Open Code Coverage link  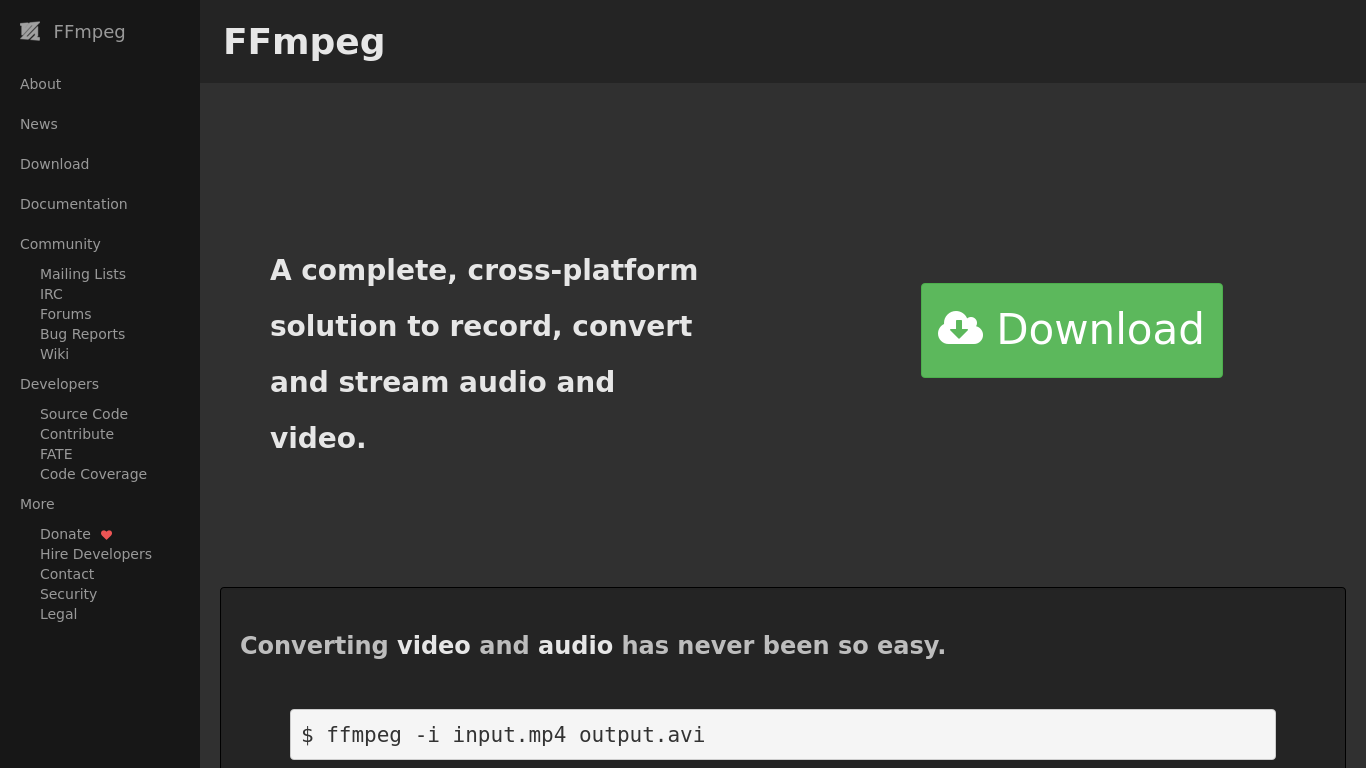(x=93, y=474)
